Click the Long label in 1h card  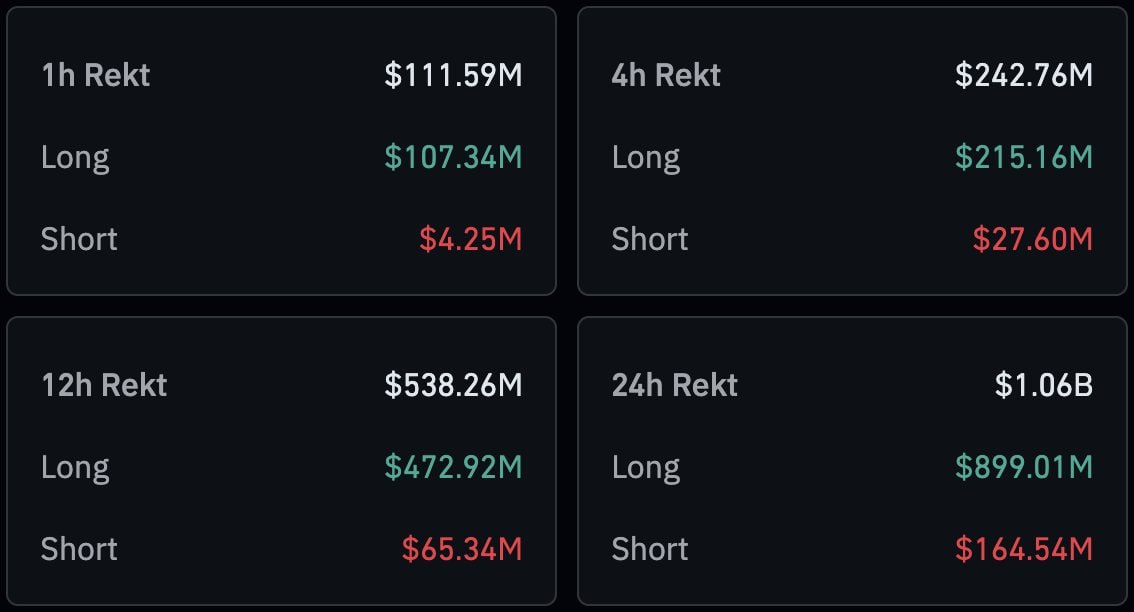pos(75,157)
